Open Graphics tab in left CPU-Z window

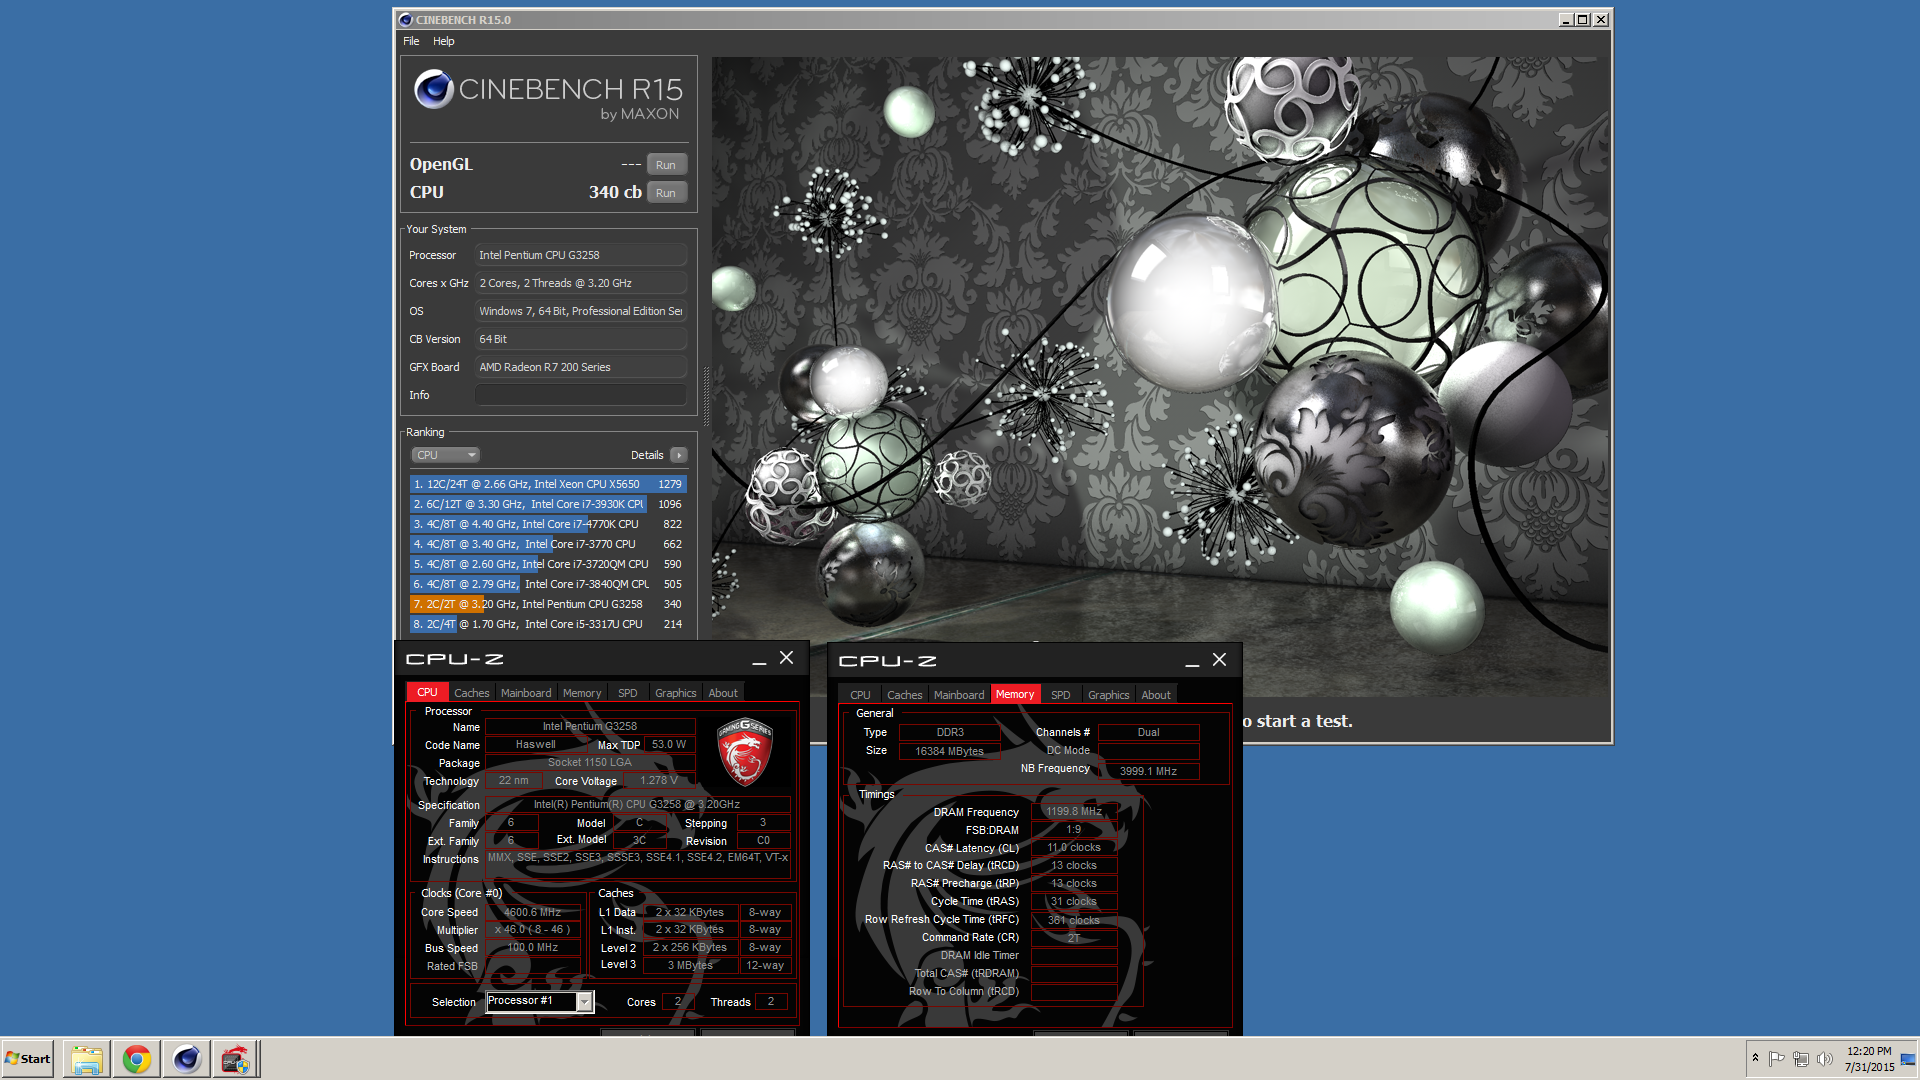pos(676,693)
